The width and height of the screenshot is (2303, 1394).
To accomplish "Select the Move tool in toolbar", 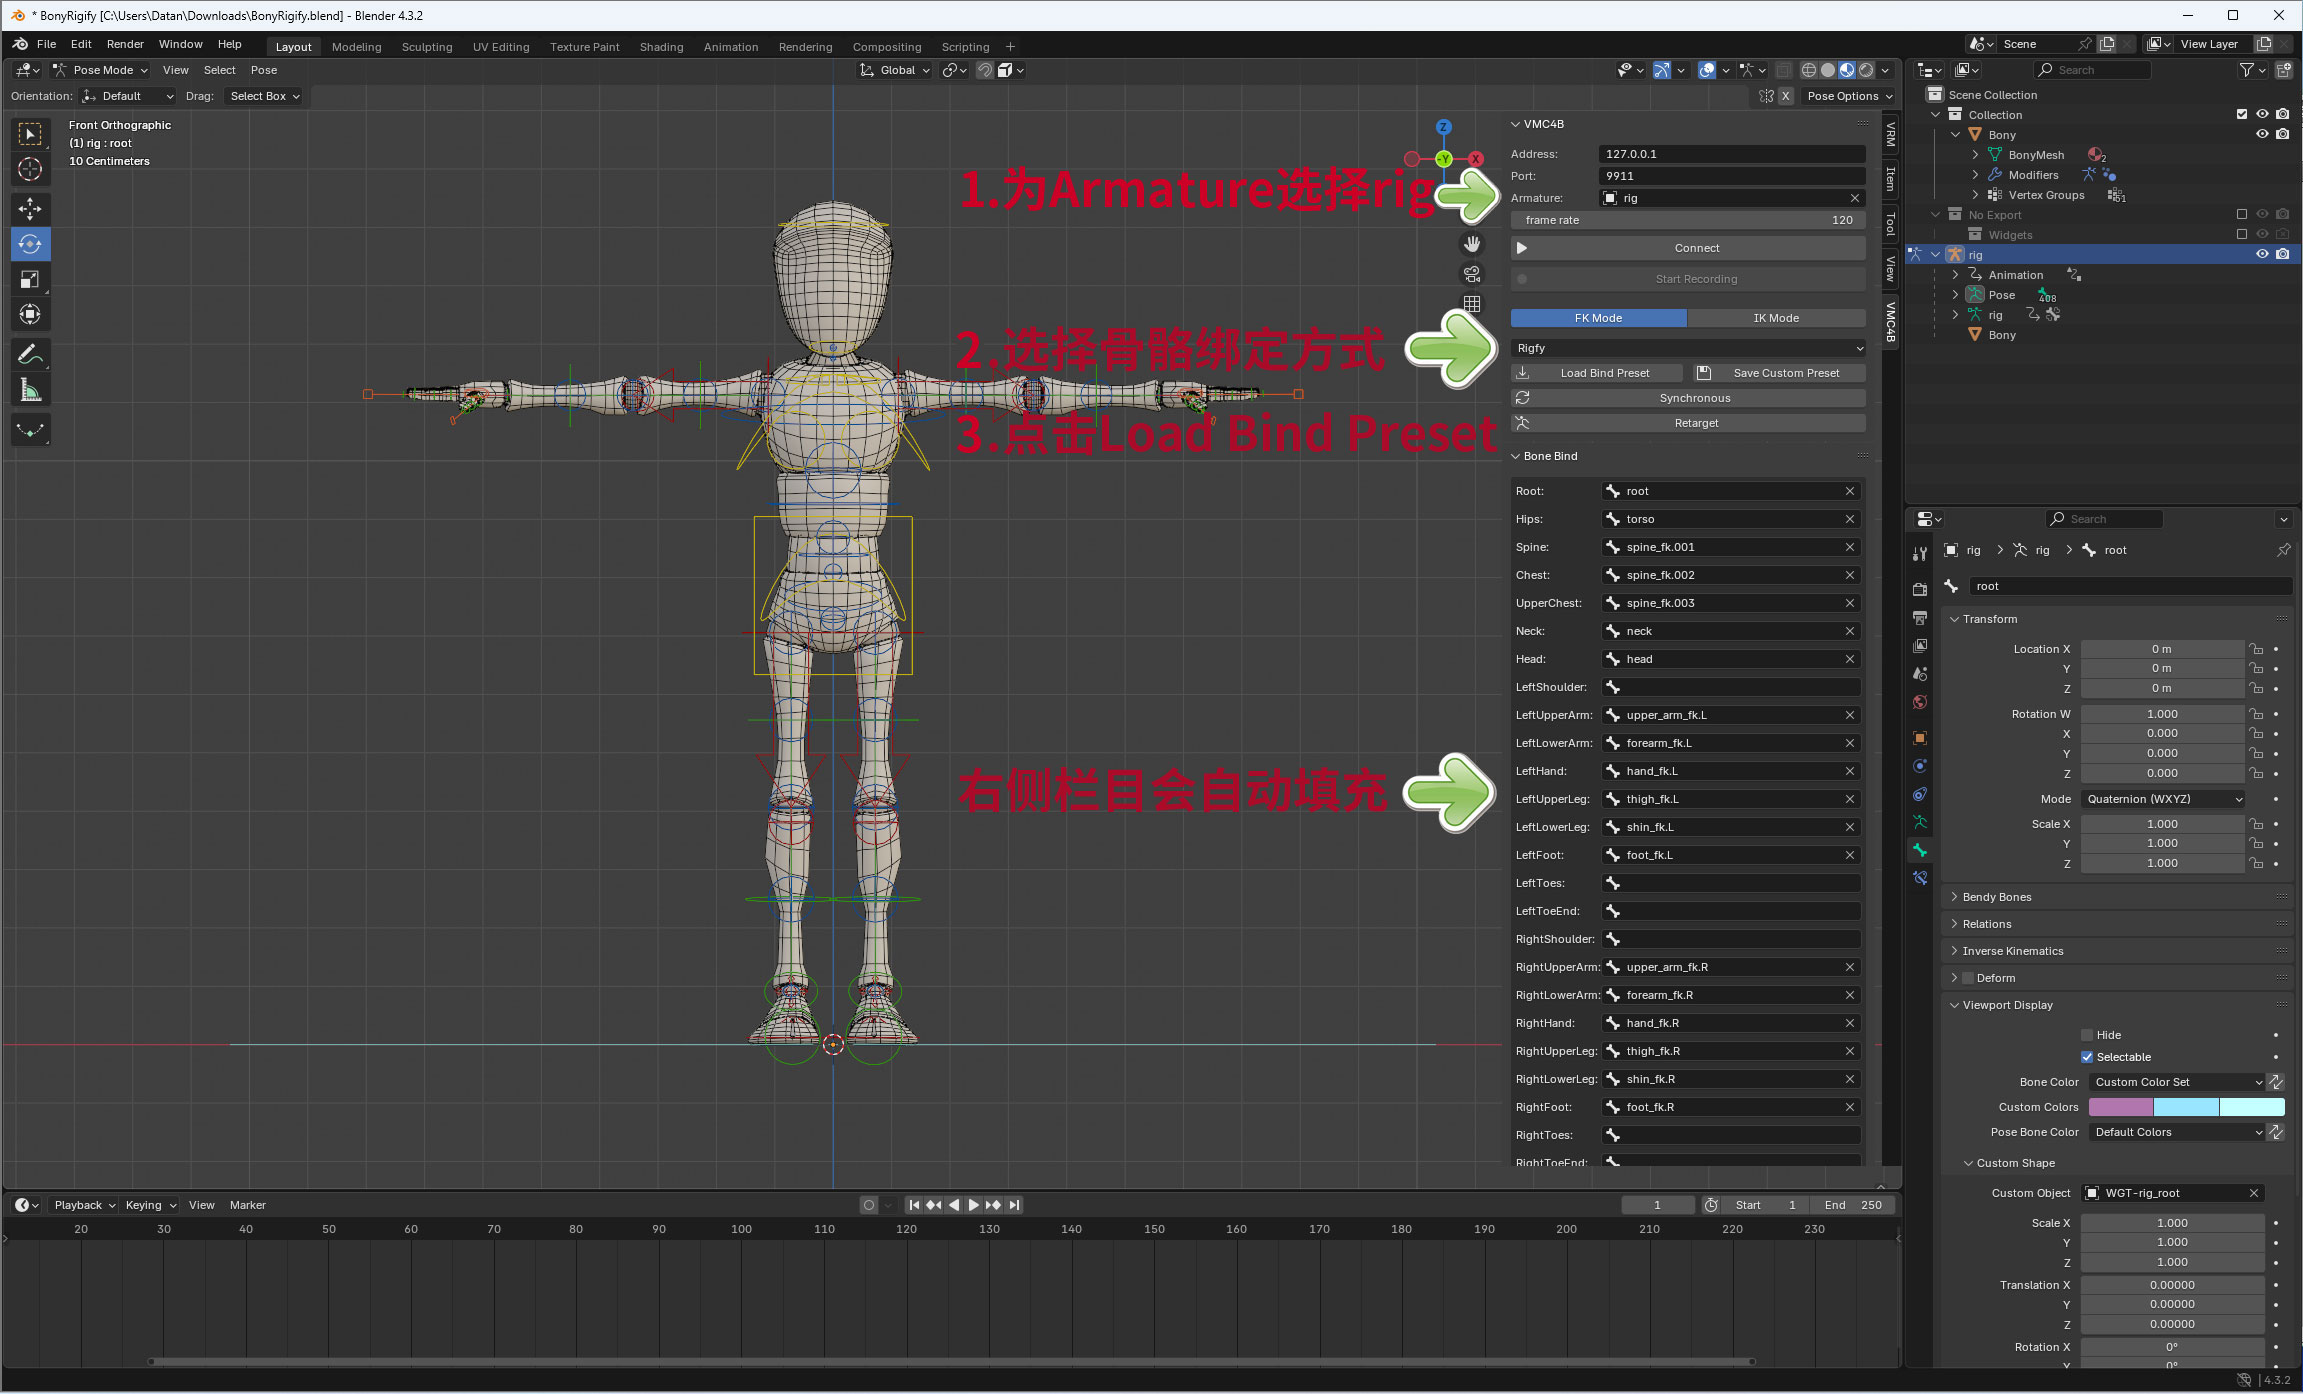I will [30, 208].
